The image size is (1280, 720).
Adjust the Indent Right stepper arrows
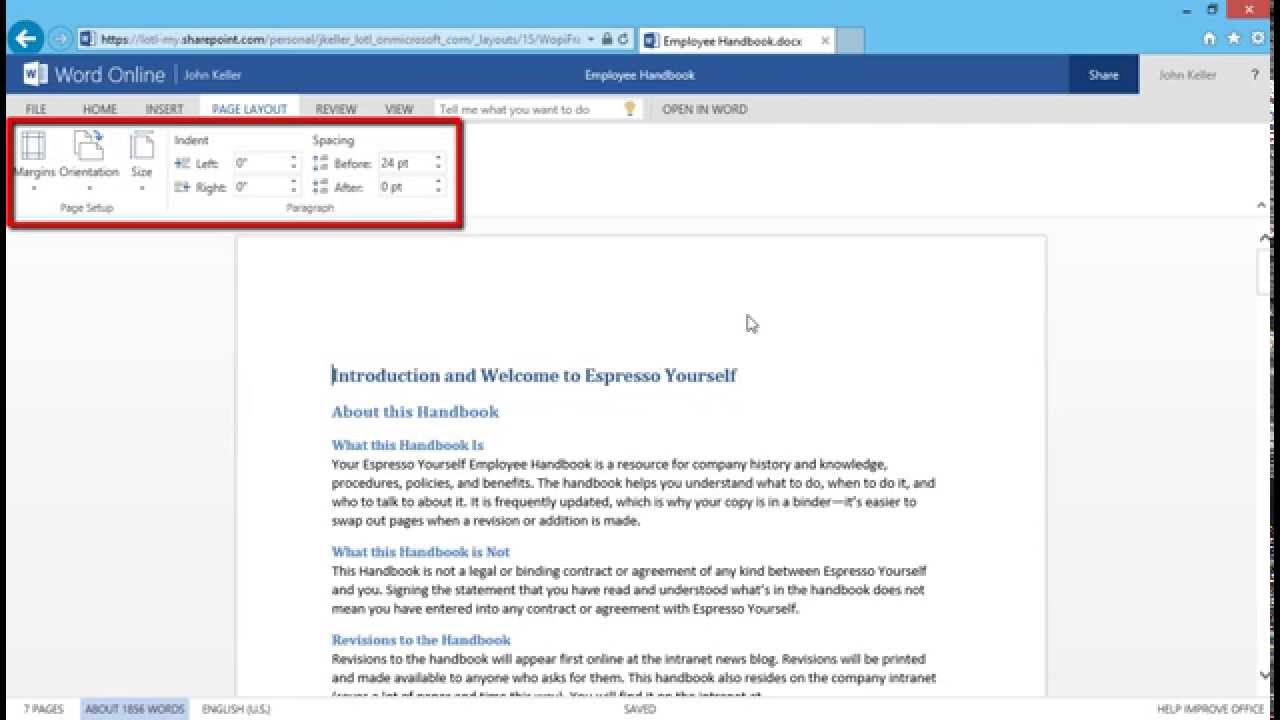click(x=294, y=186)
